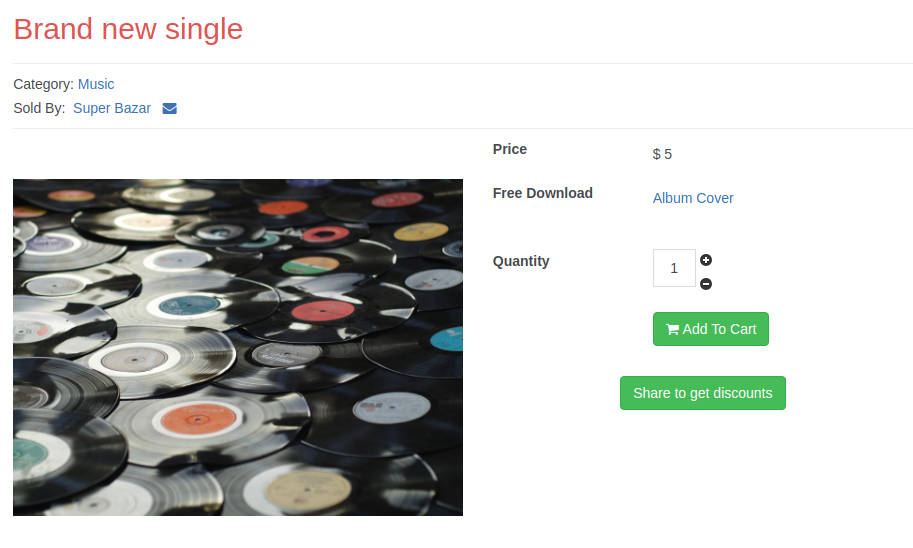Click the Free Download label

tap(543, 193)
